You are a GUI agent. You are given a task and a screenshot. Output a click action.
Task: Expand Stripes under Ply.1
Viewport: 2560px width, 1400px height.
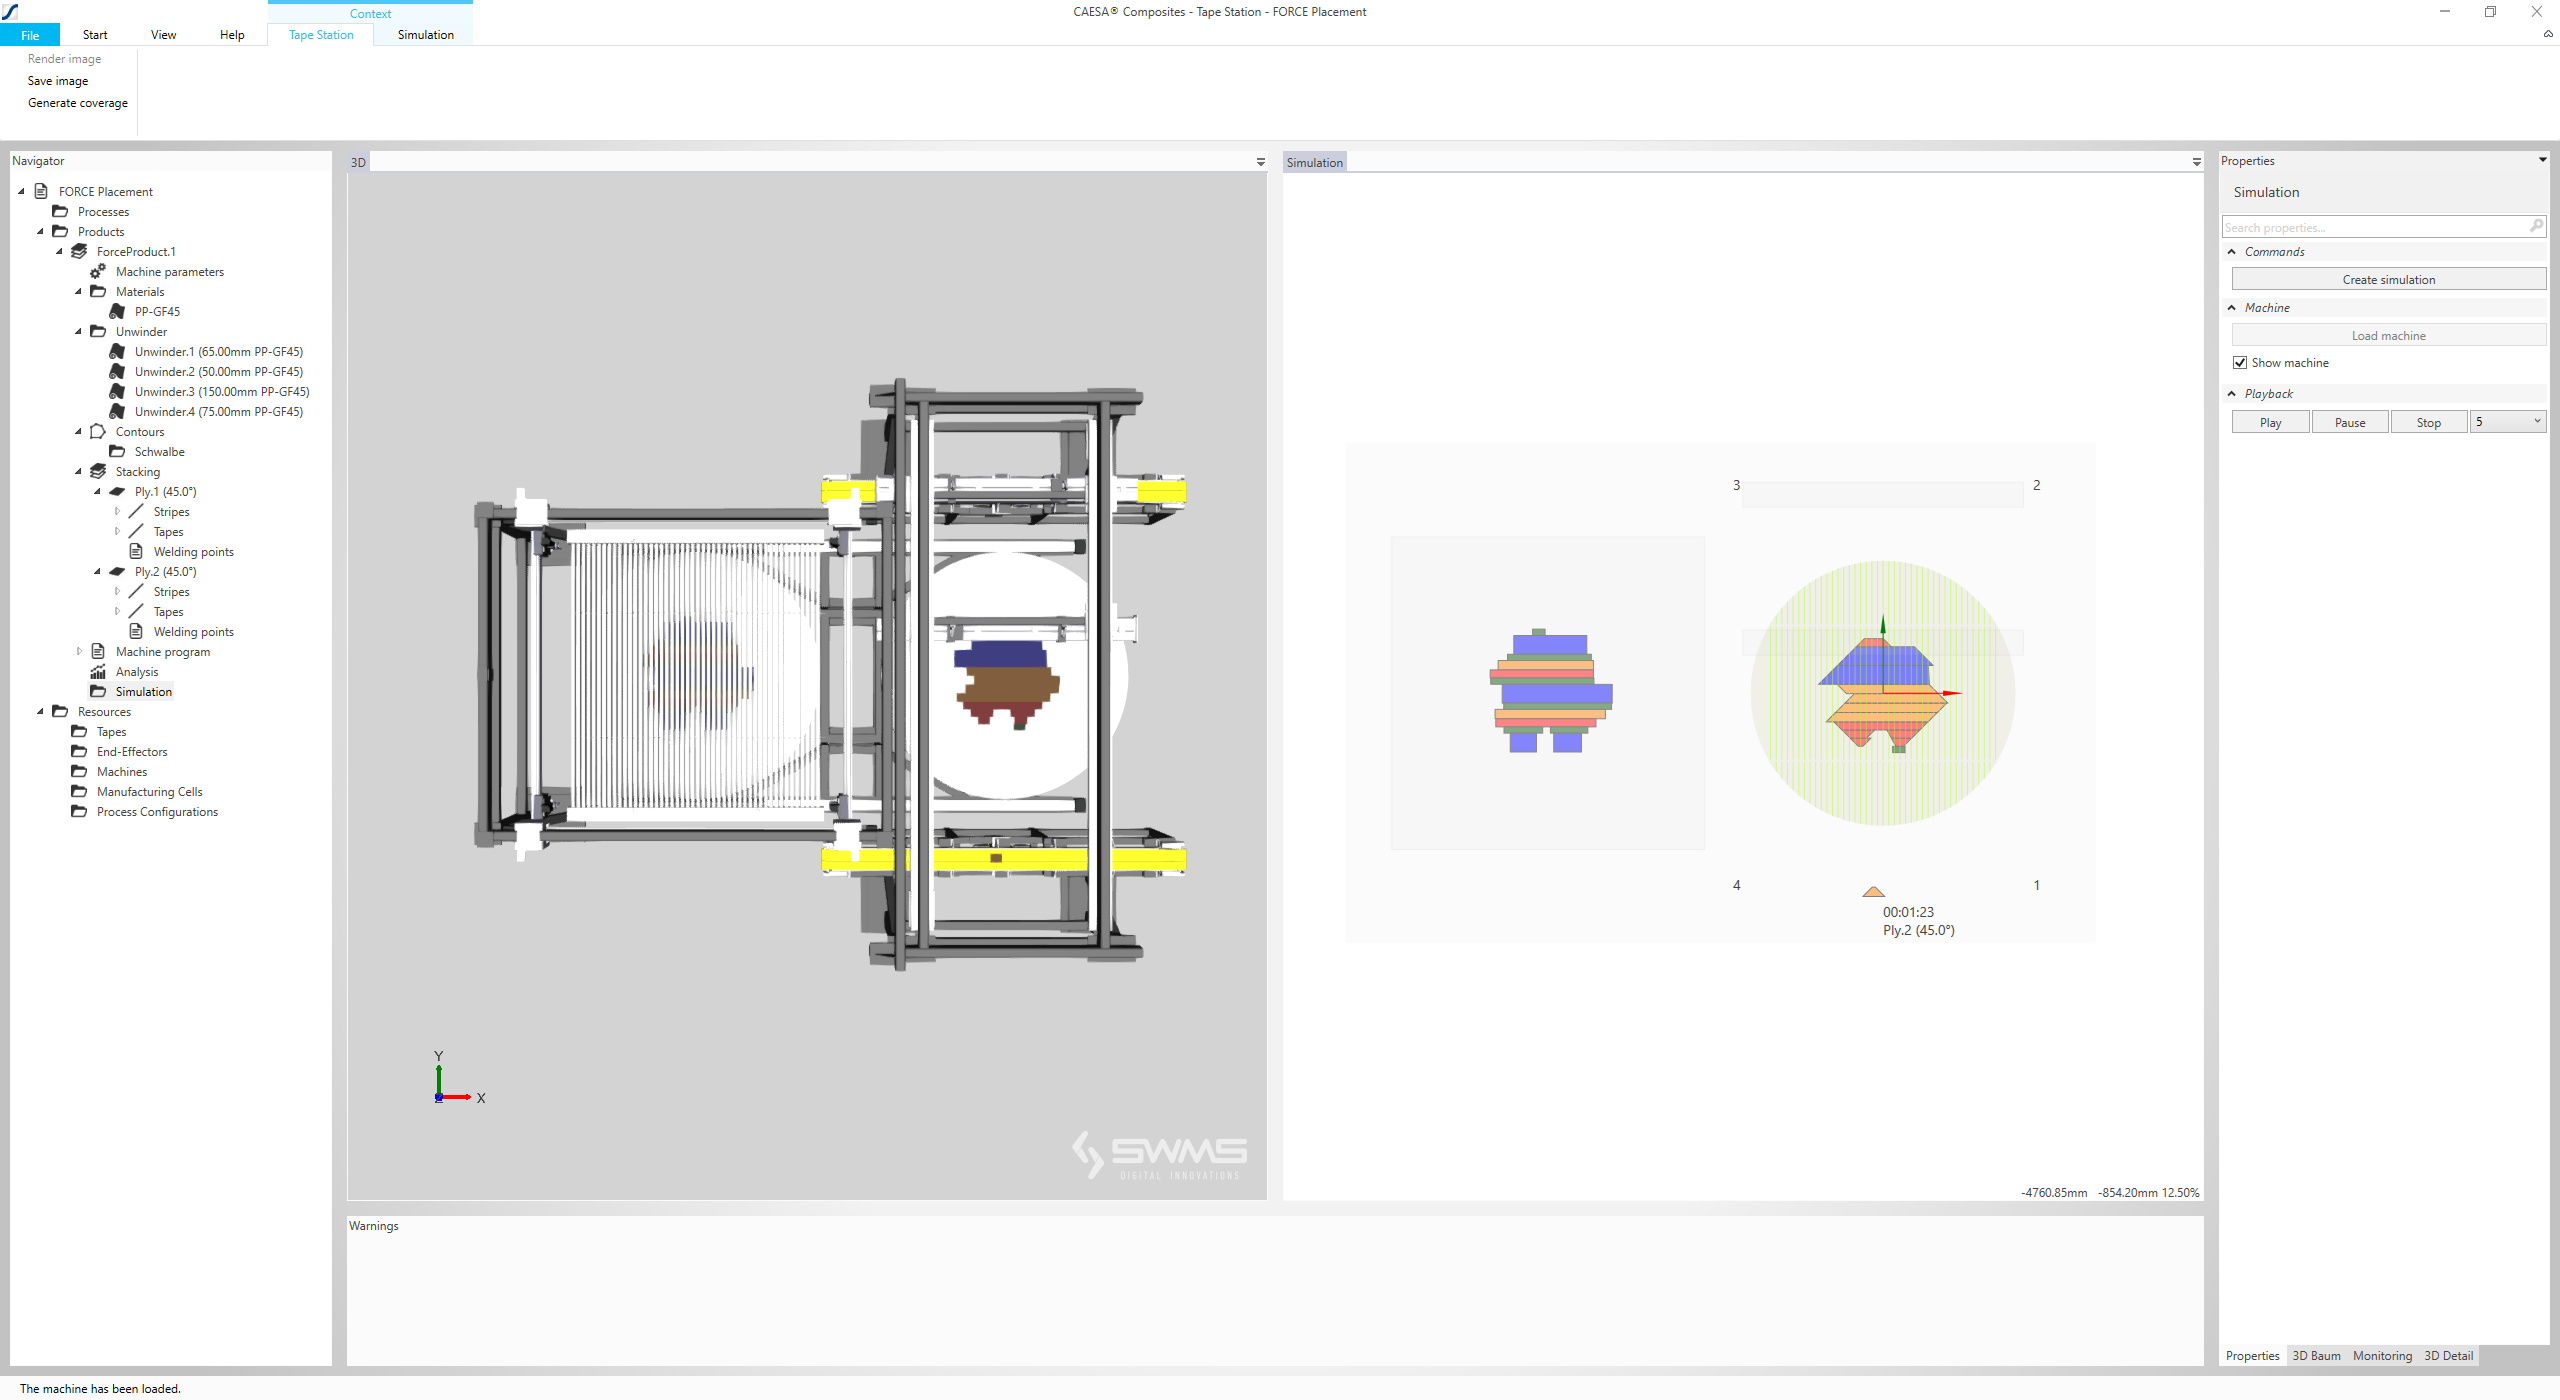[117, 511]
